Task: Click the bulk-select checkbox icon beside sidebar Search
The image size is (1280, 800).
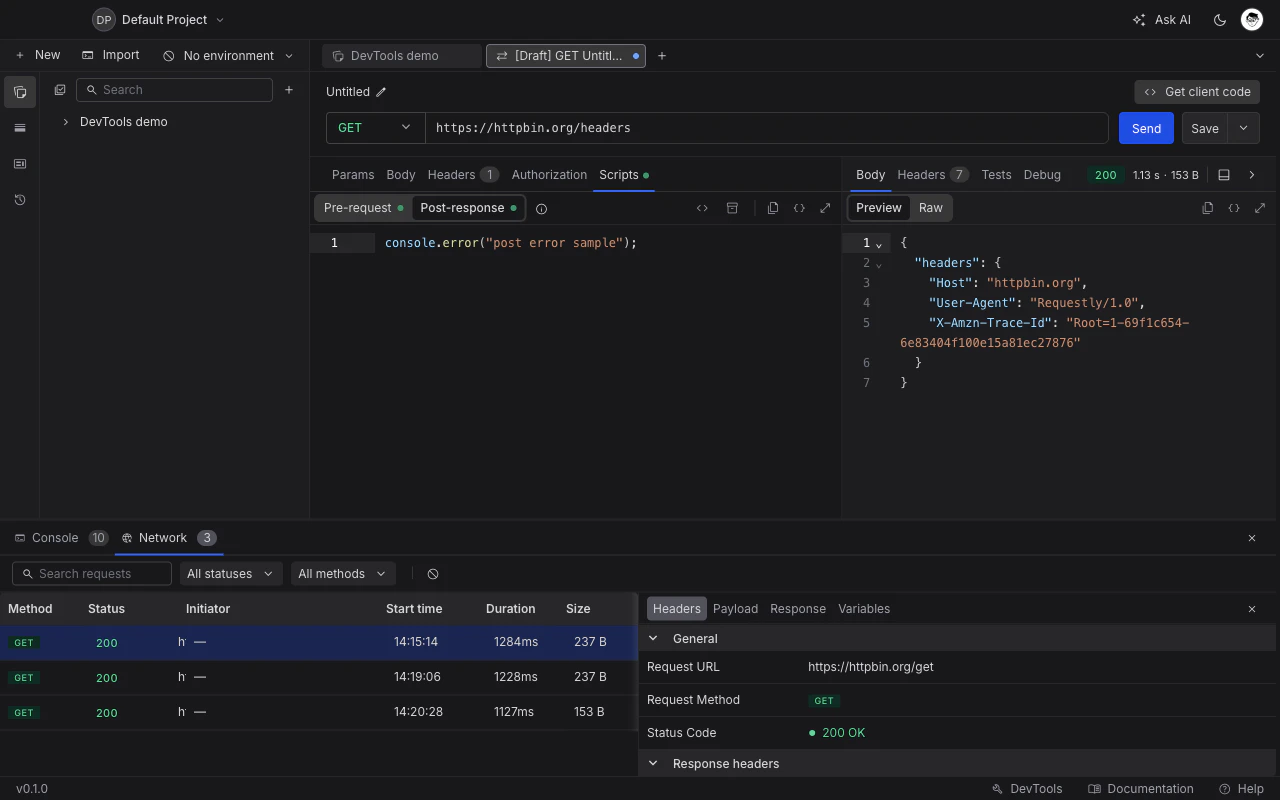Action: [60, 90]
